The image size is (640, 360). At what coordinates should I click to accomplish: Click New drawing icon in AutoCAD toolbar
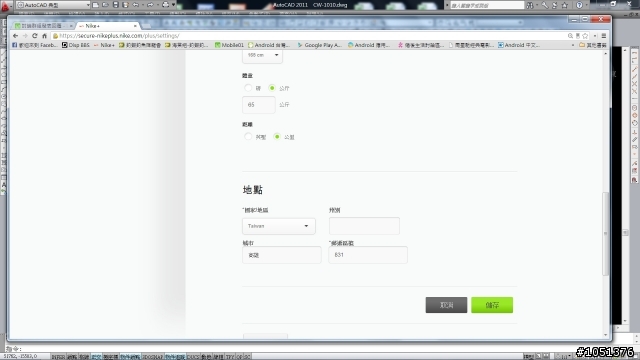point(95,5)
